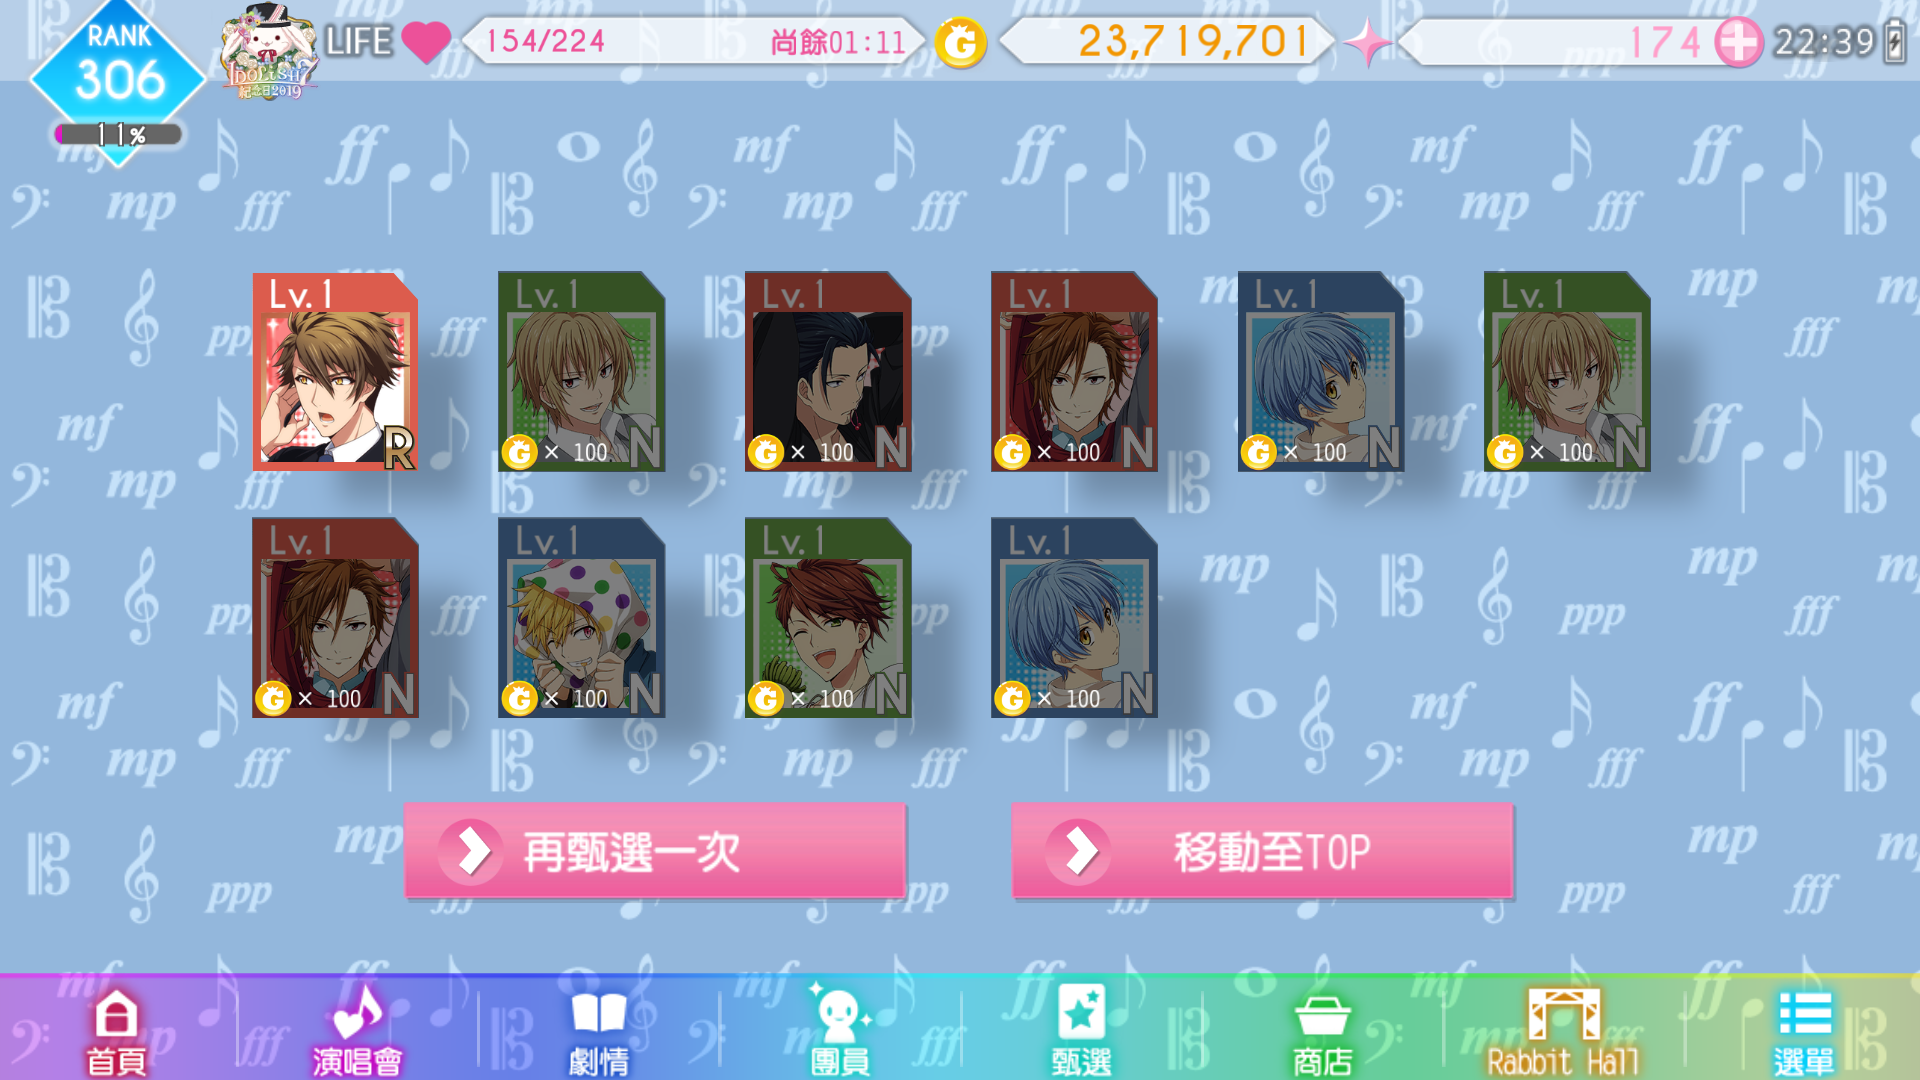Select the black-haired character N card
This screenshot has width=1920, height=1080.
click(828, 372)
